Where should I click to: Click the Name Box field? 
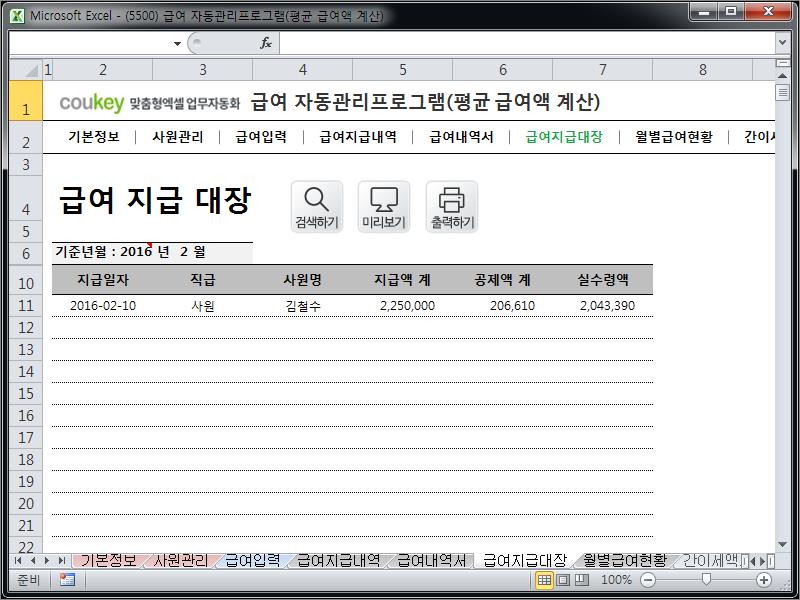pyautogui.click(x=91, y=43)
